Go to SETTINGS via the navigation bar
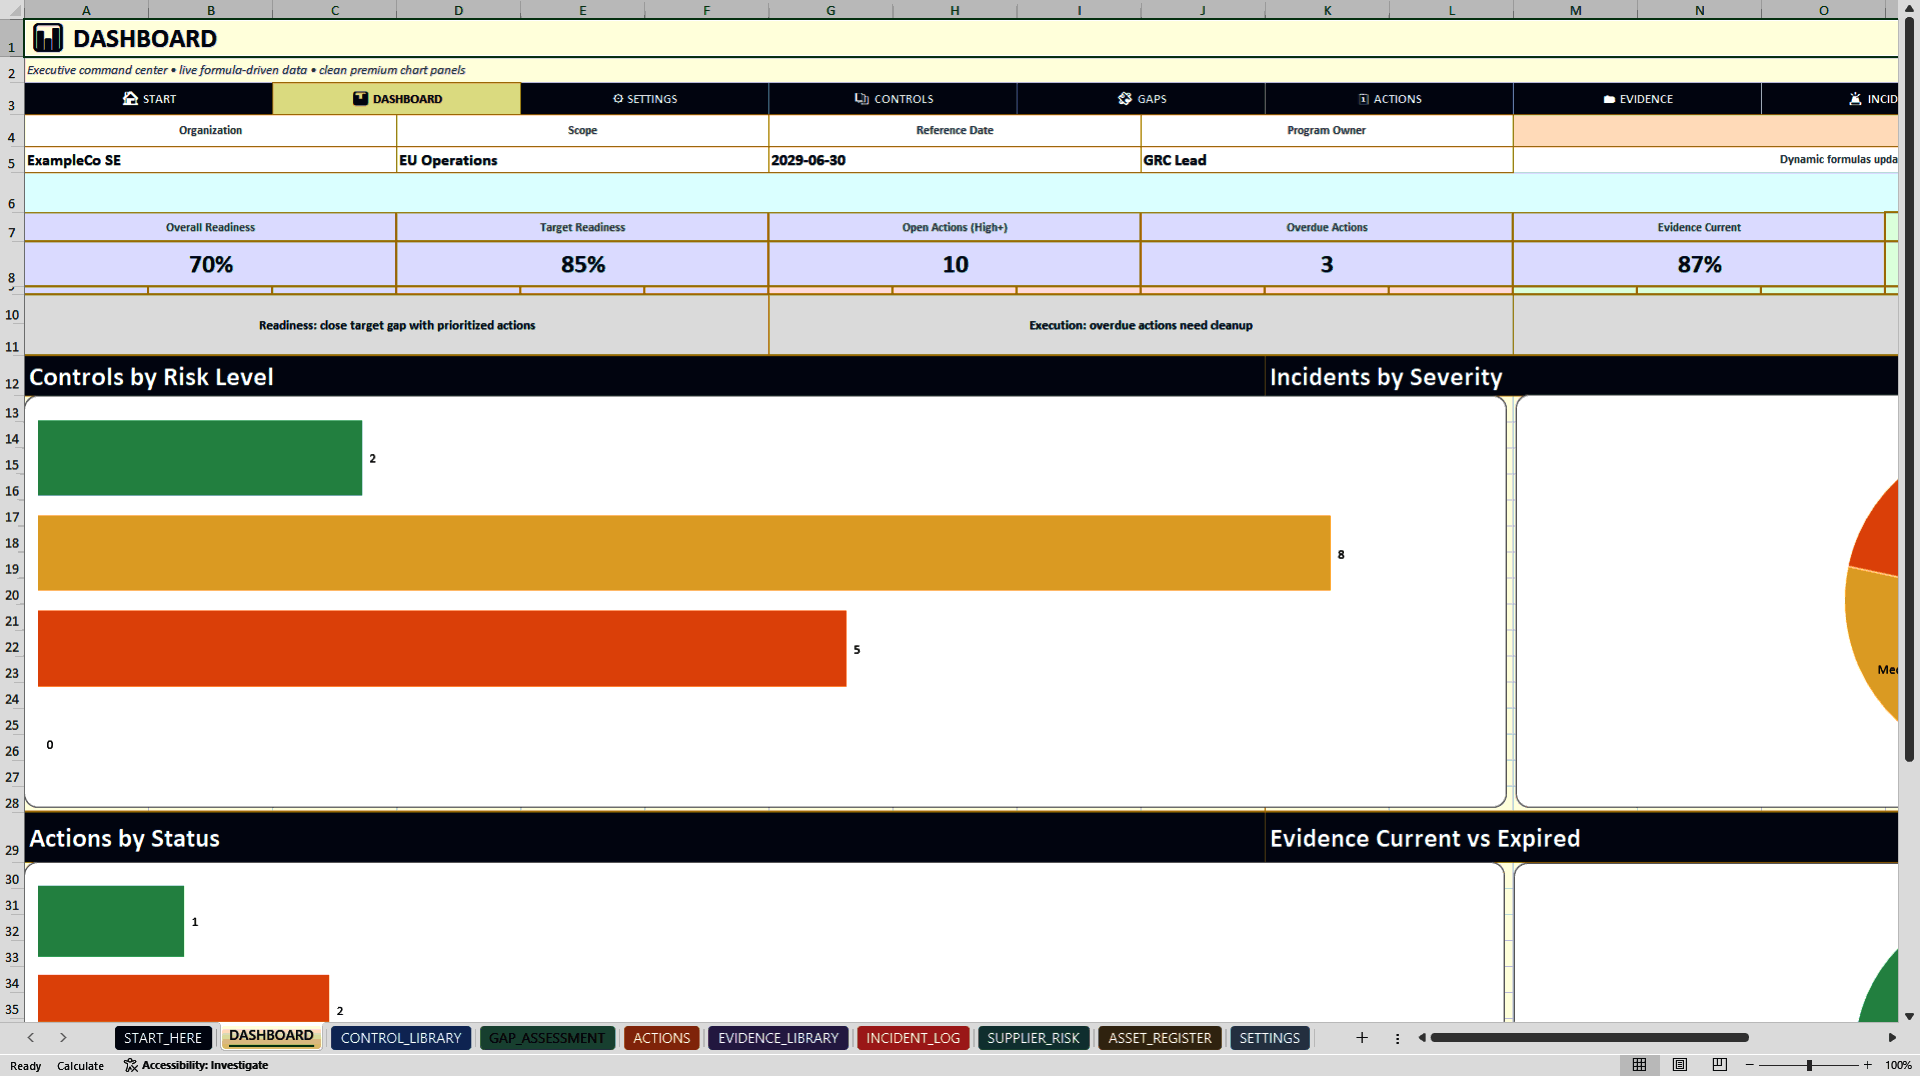 (645, 99)
